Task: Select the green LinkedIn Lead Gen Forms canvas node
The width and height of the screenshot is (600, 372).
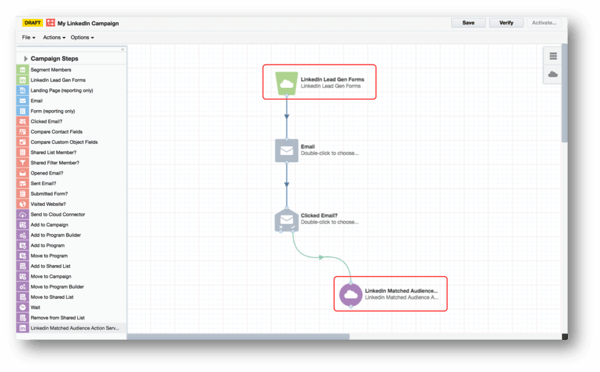Action: coord(286,83)
